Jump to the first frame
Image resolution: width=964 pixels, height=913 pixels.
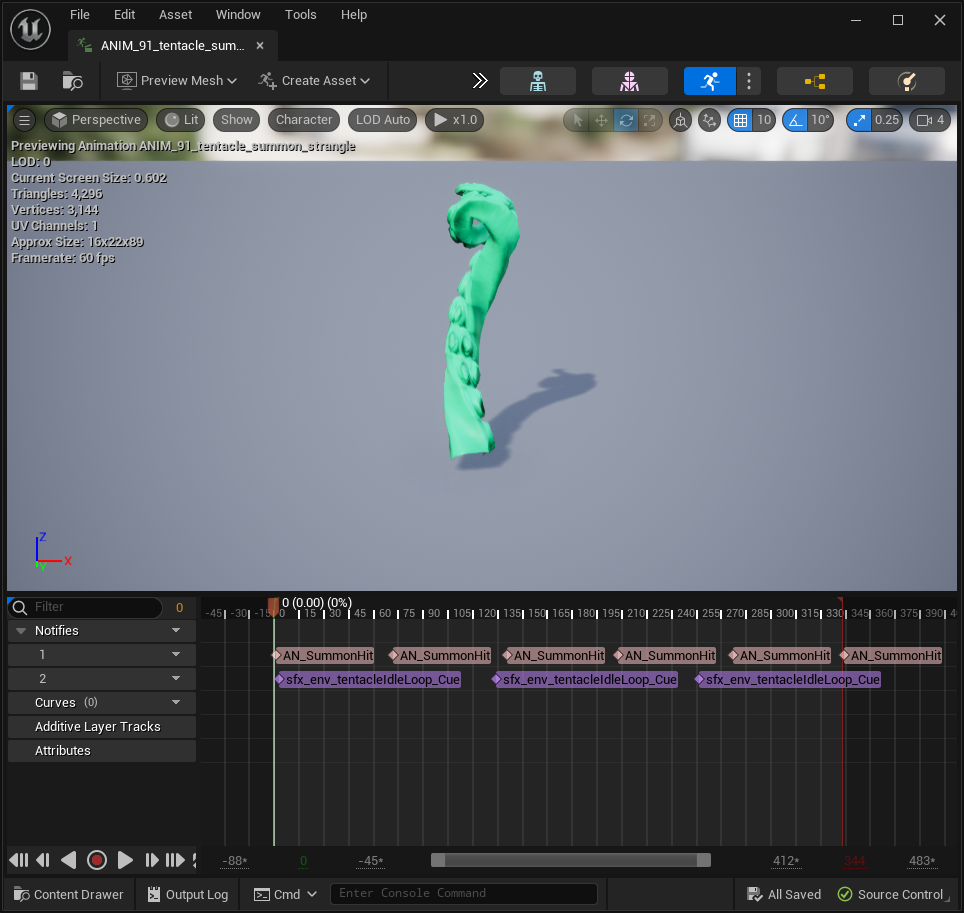[19, 860]
